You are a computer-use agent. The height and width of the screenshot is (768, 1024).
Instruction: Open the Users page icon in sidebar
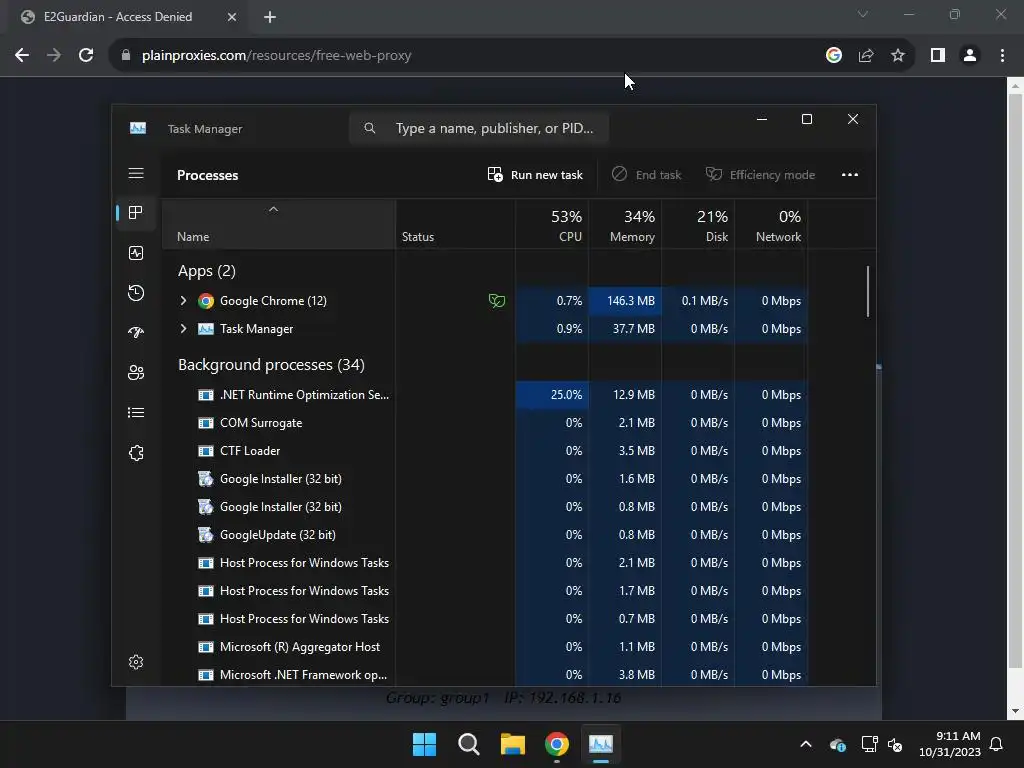(136, 372)
